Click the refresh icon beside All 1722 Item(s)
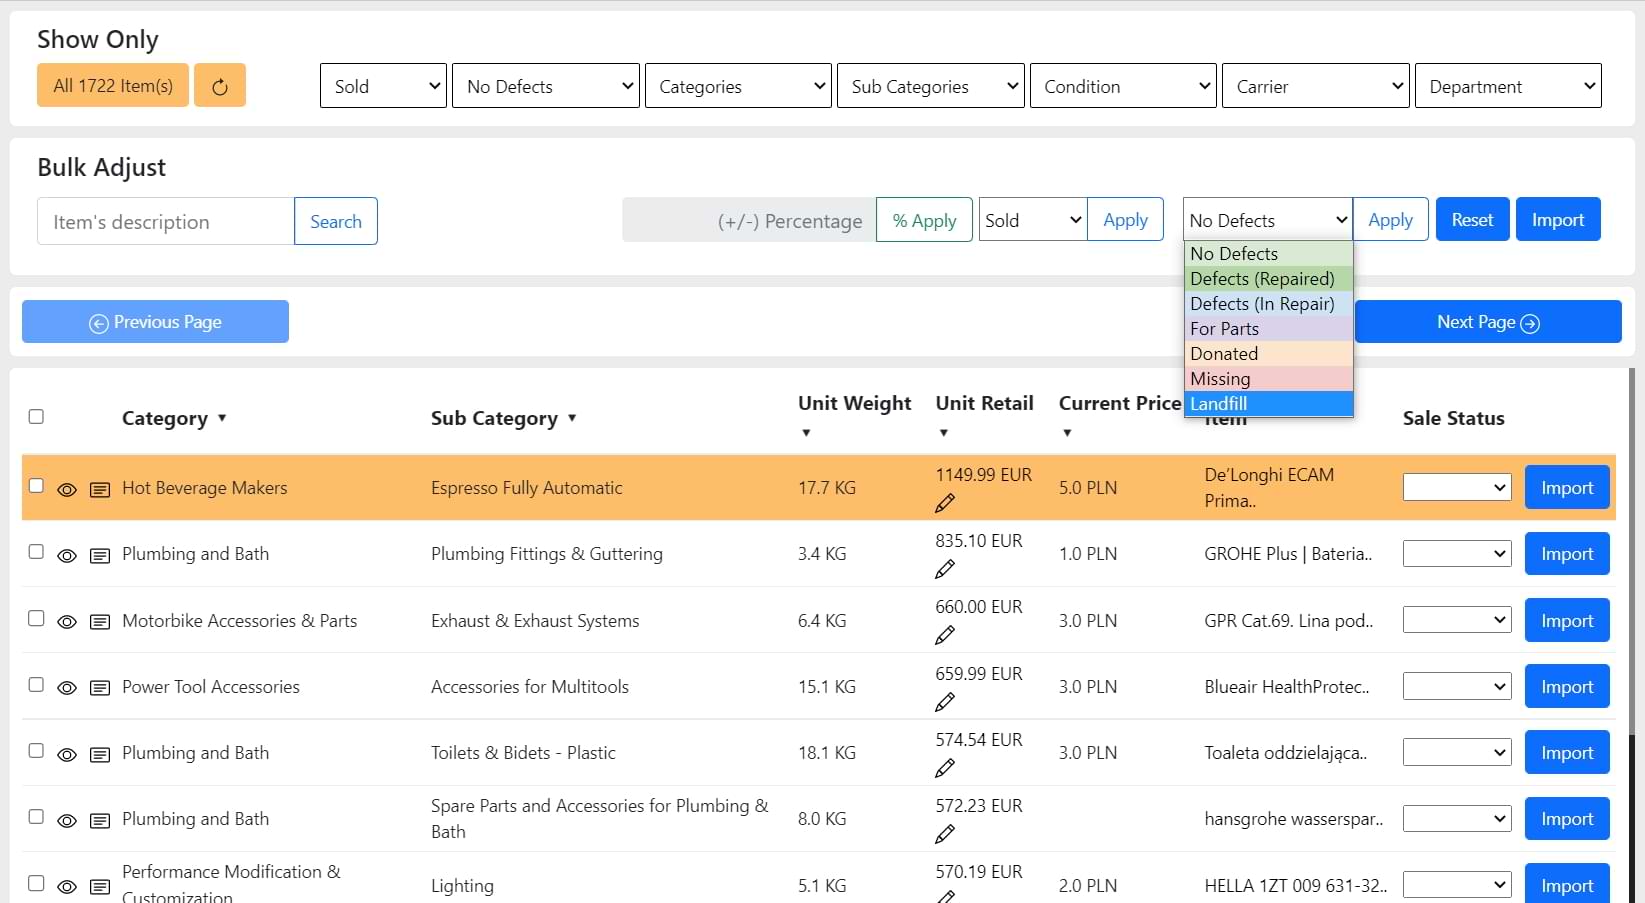Image resolution: width=1645 pixels, height=903 pixels. coord(220,86)
